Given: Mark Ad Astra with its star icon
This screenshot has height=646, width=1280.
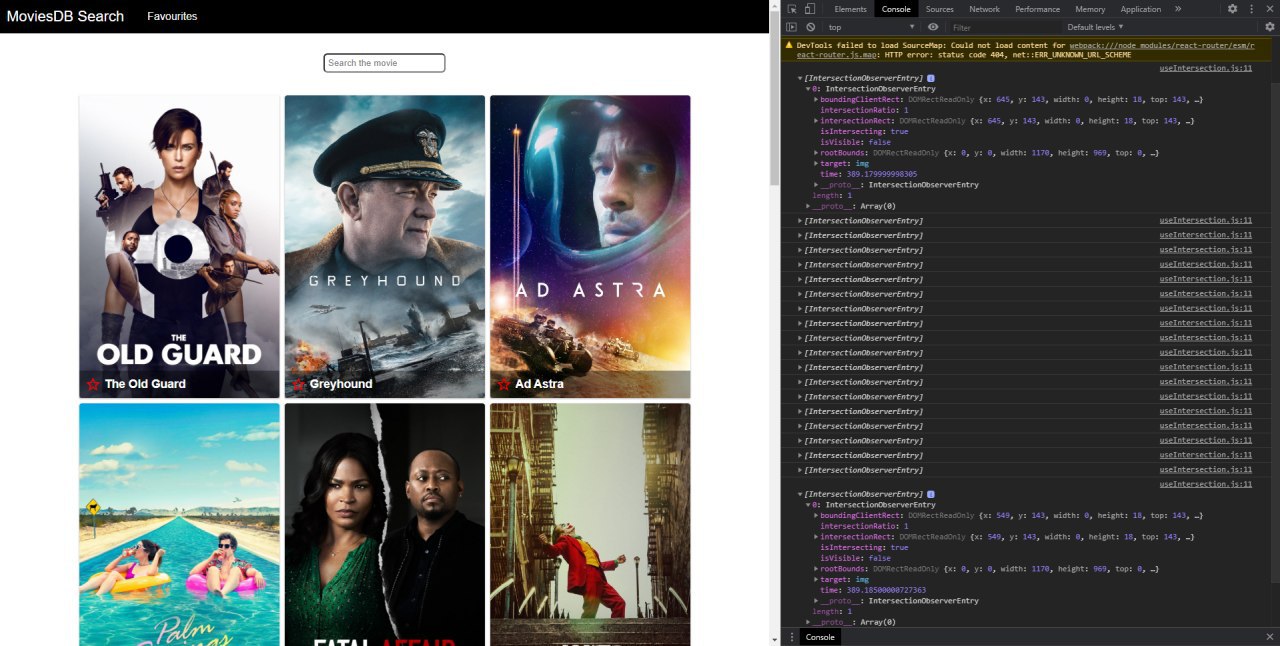Looking at the screenshot, I should click(x=504, y=384).
